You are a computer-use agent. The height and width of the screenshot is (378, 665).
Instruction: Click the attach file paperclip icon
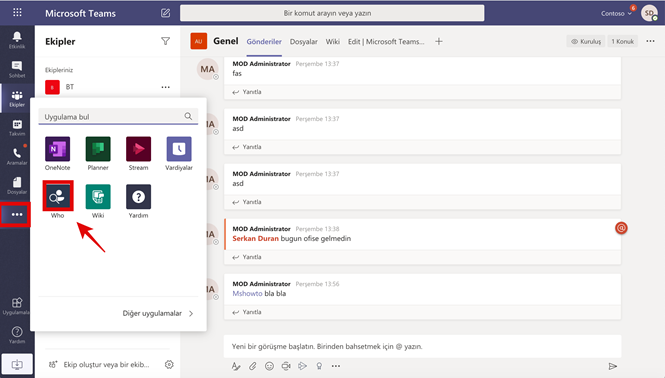click(x=253, y=366)
